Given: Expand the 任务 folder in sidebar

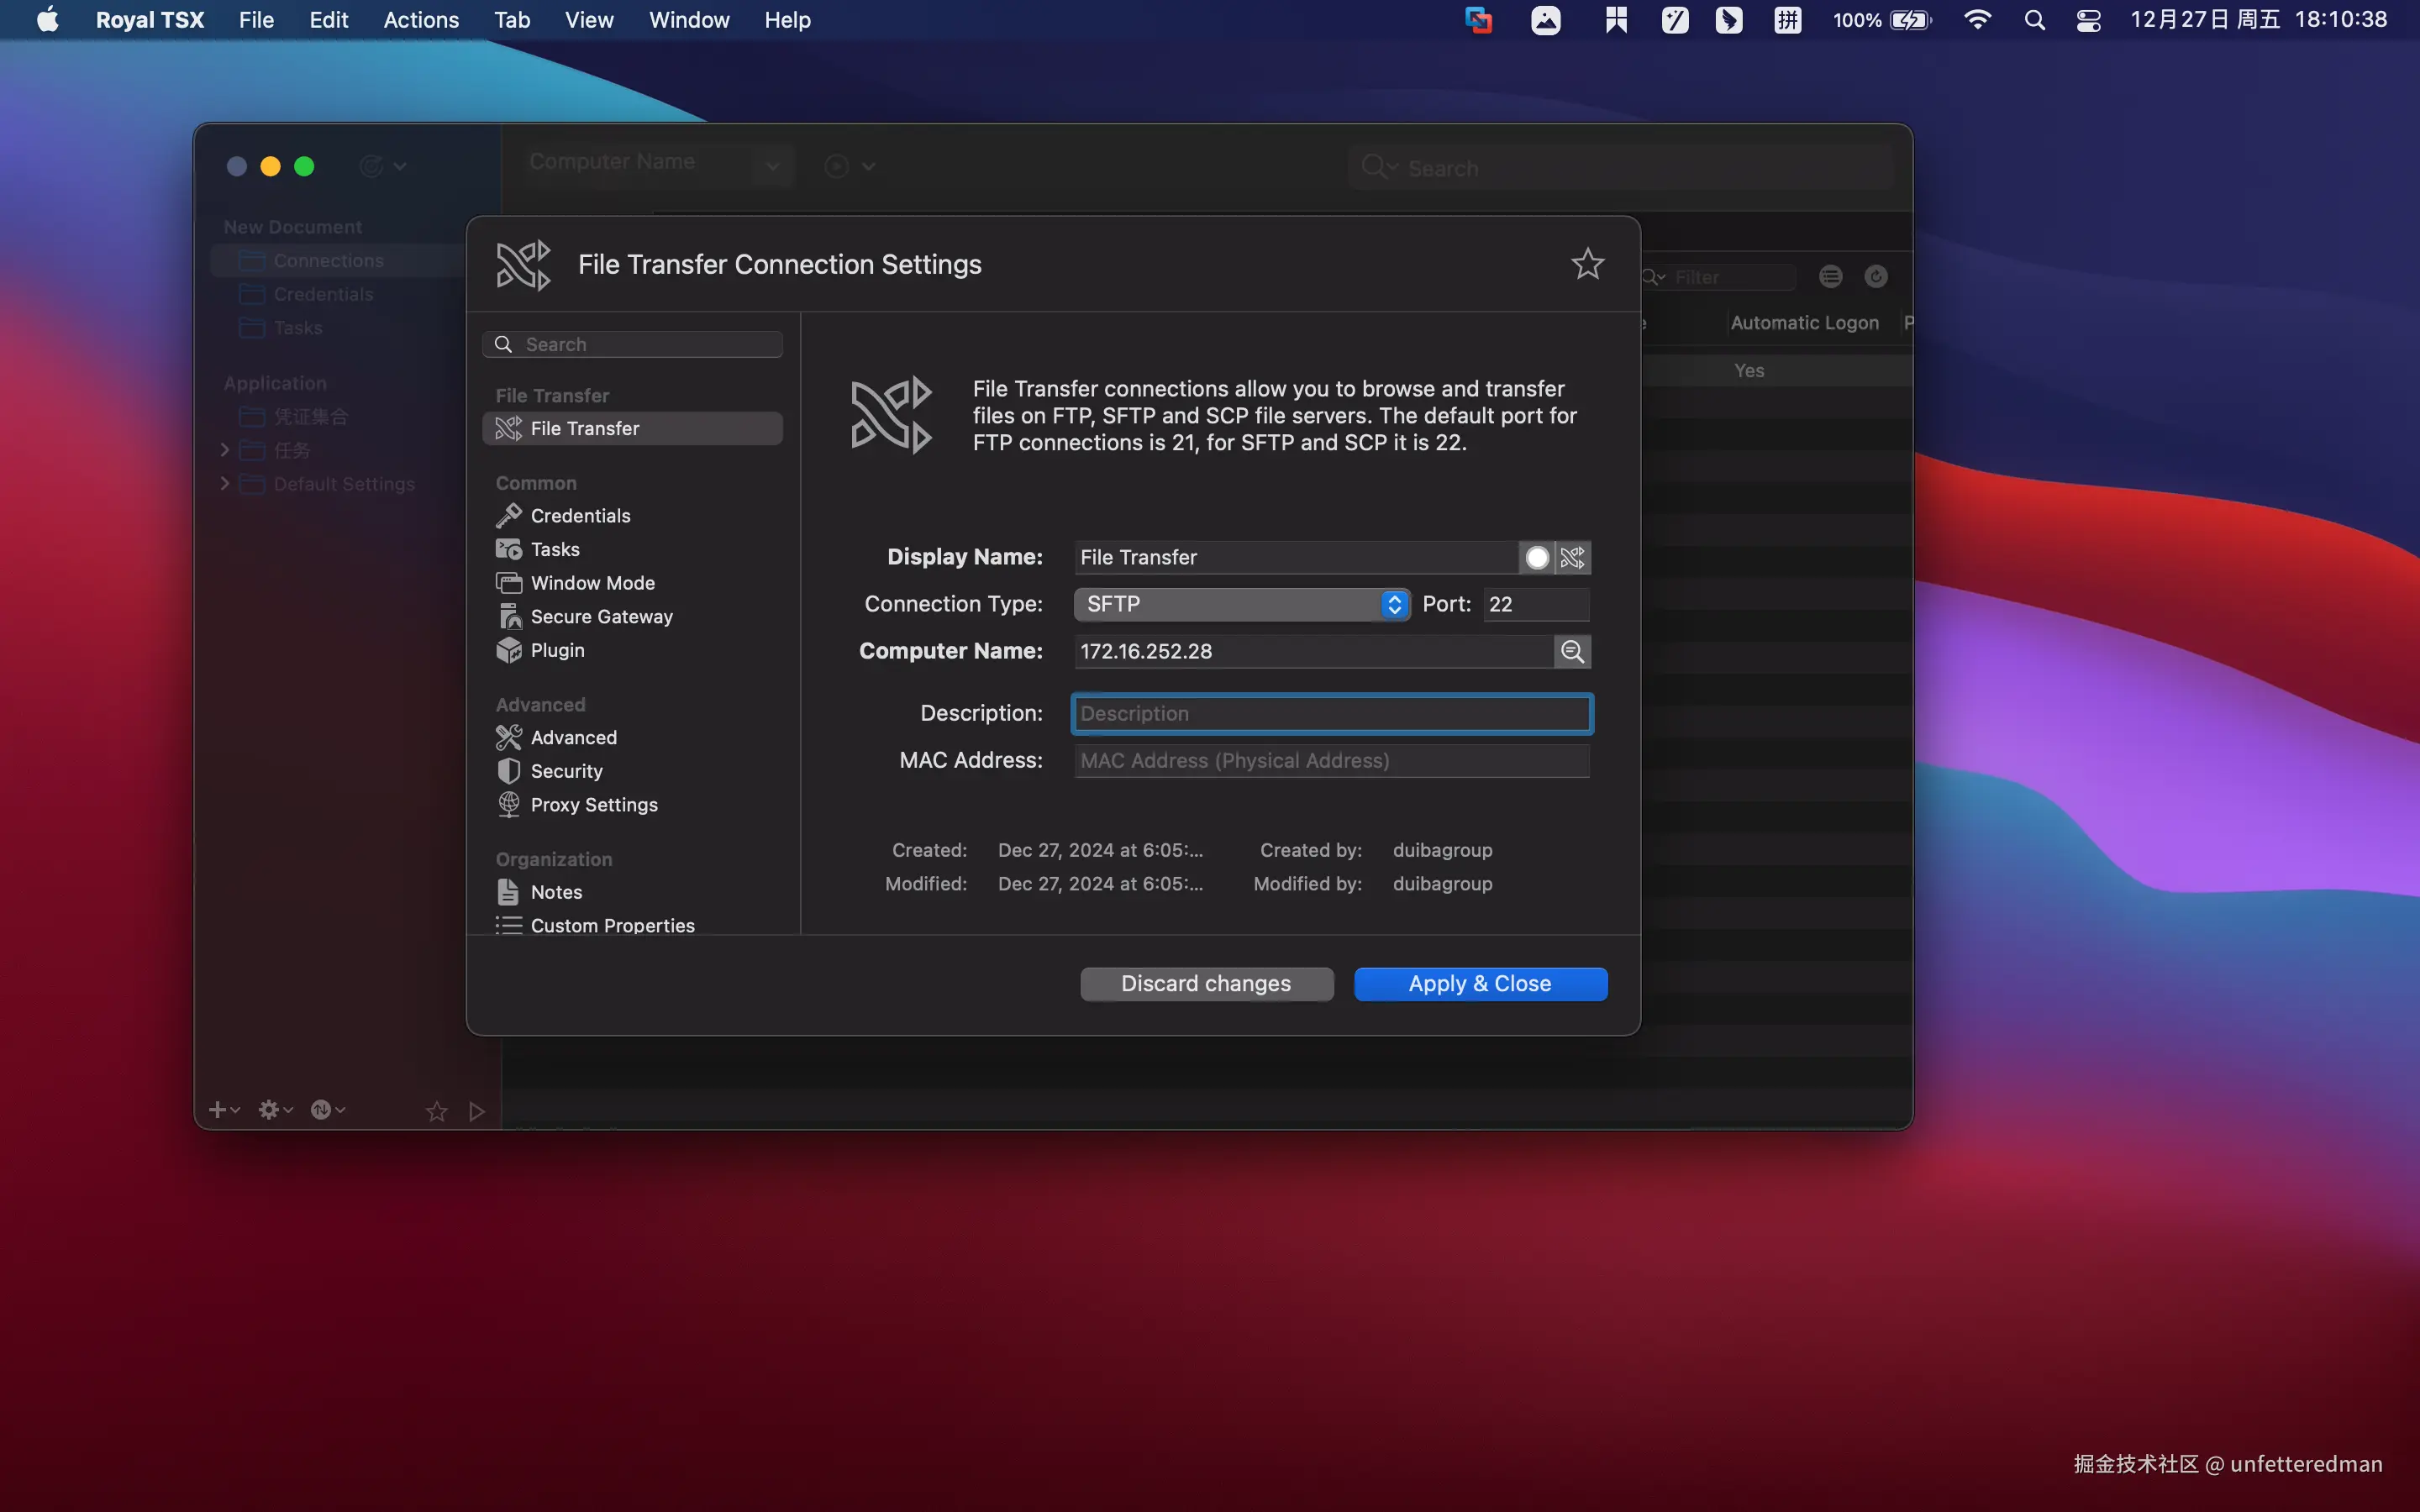Looking at the screenshot, I should pos(225,450).
